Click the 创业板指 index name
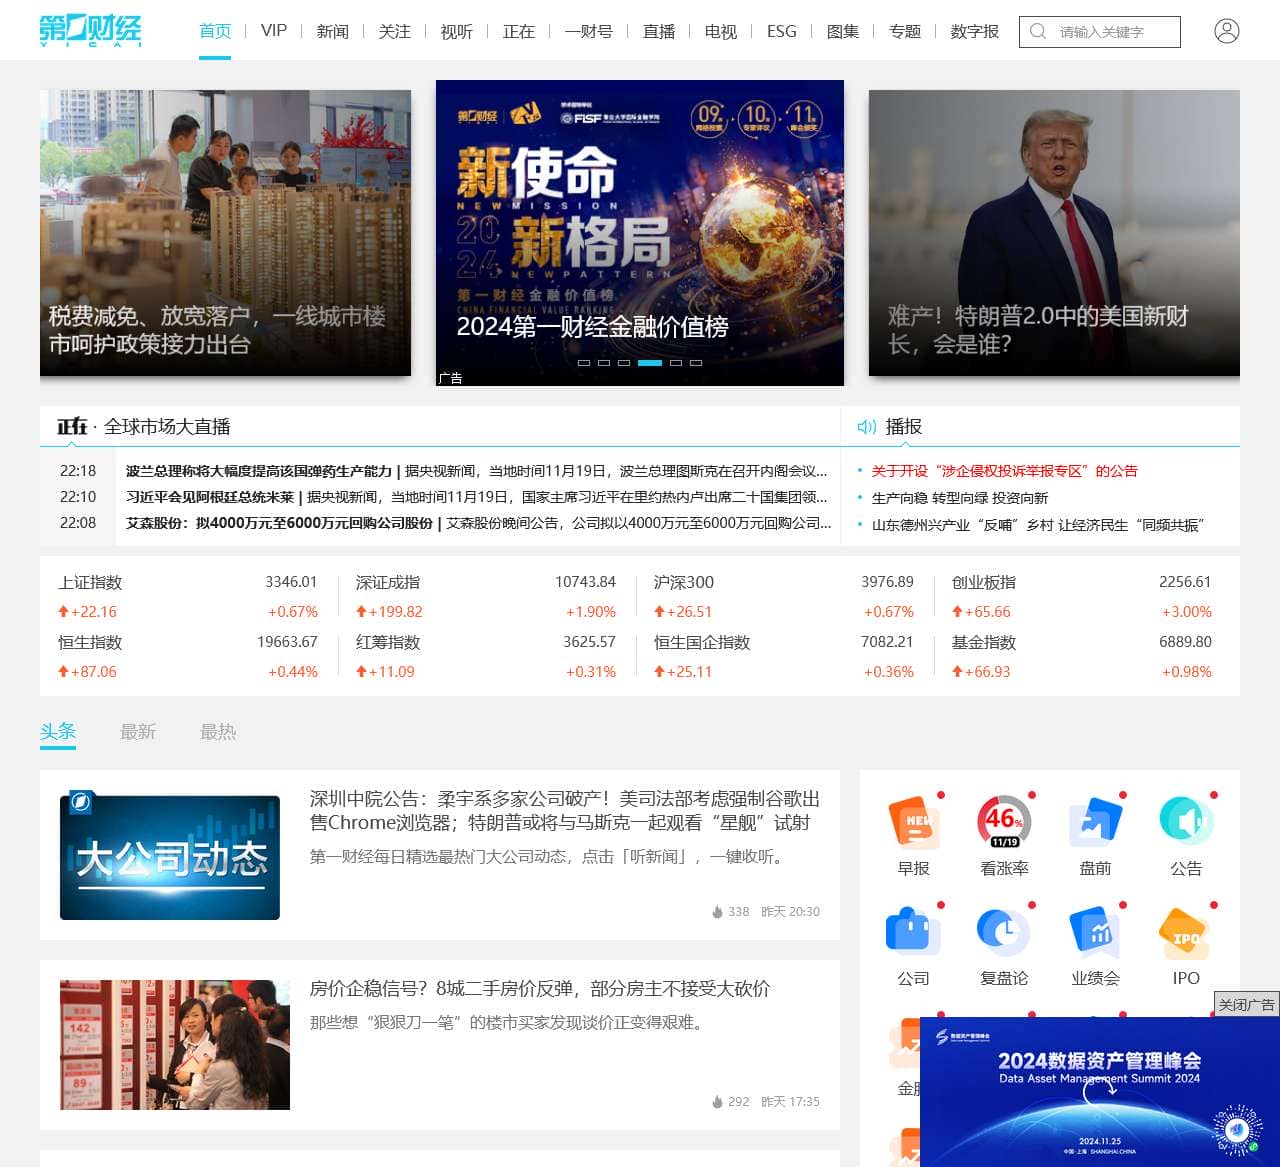1280x1167 pixels. click(984, 582)
